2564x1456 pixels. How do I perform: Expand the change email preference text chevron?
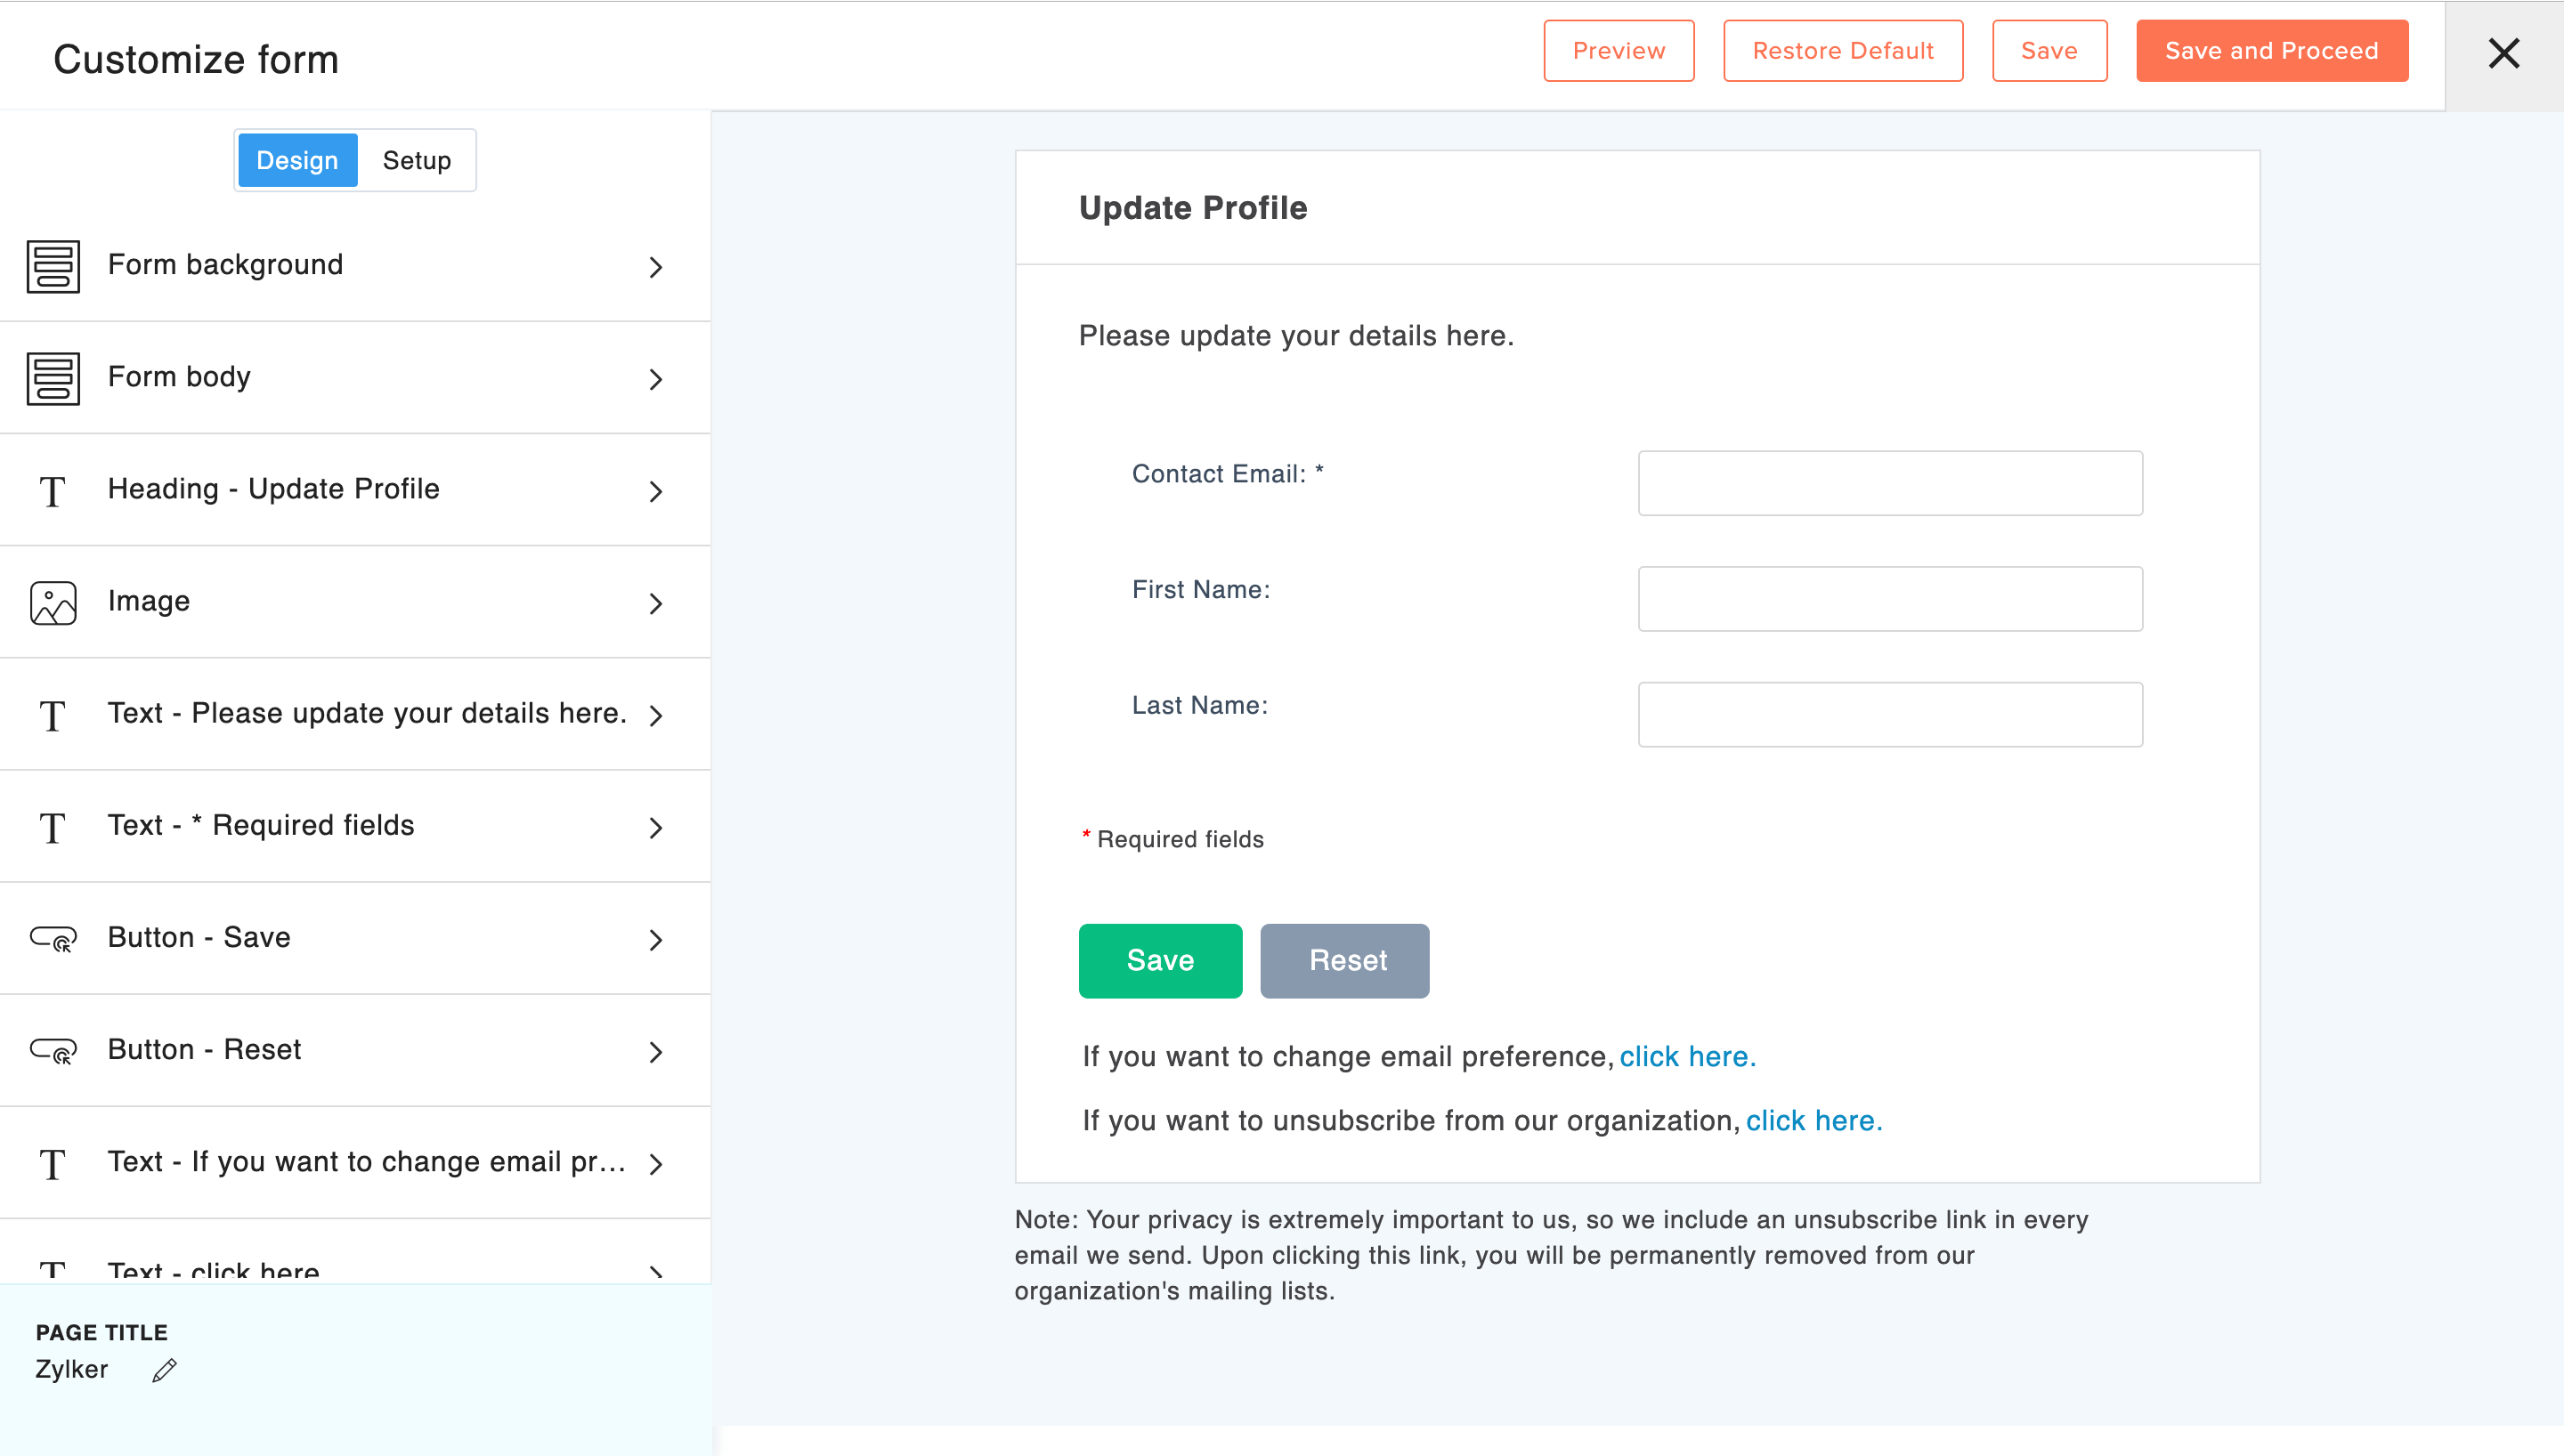(x=656, y=1163)
